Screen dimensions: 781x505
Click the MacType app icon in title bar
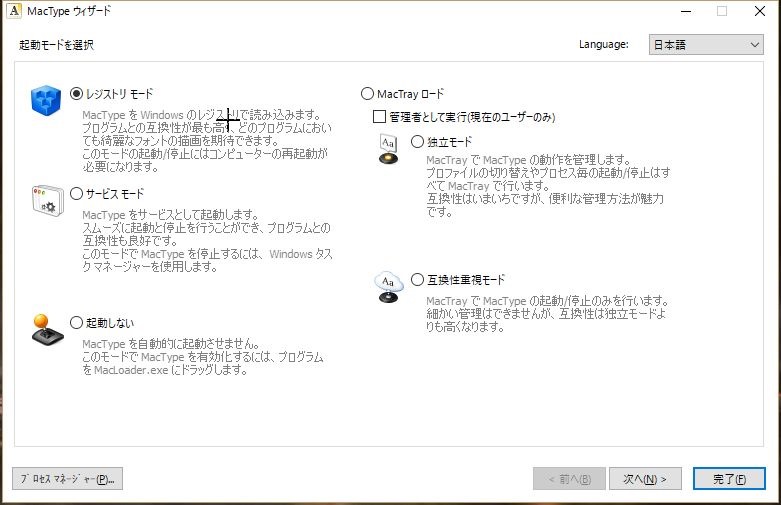coord(14,10)
